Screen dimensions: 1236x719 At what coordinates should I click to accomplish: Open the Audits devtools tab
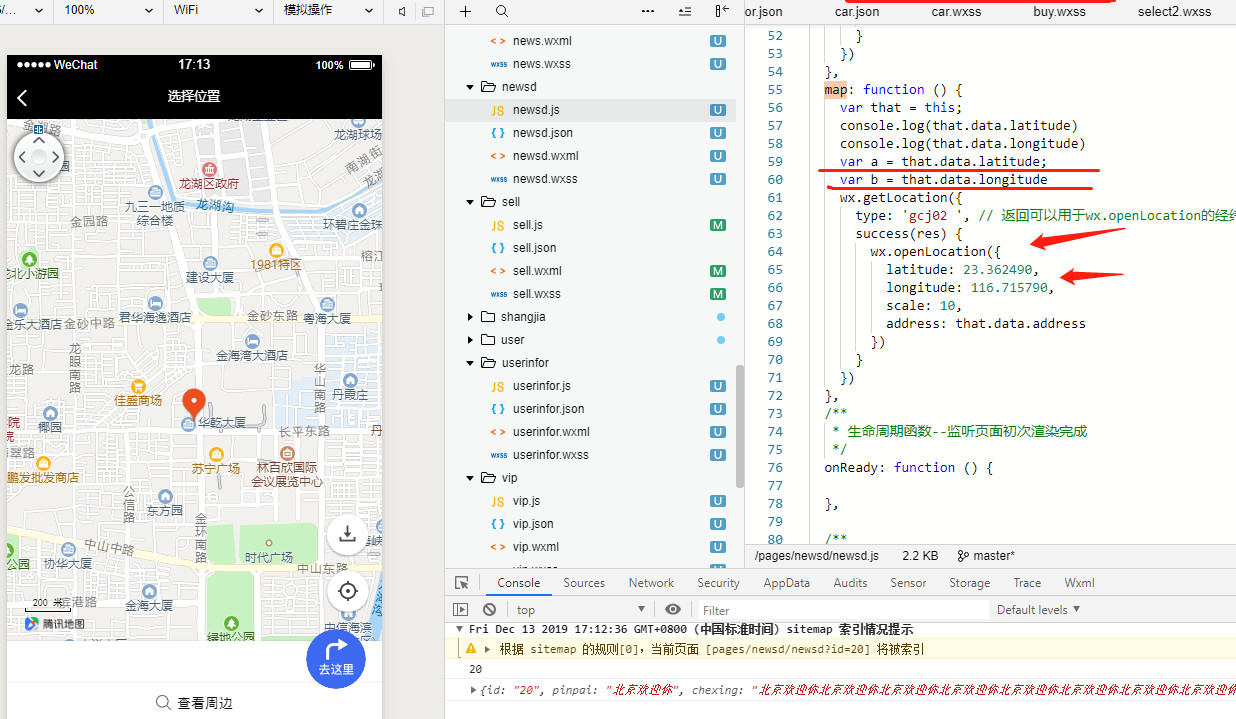850,583
